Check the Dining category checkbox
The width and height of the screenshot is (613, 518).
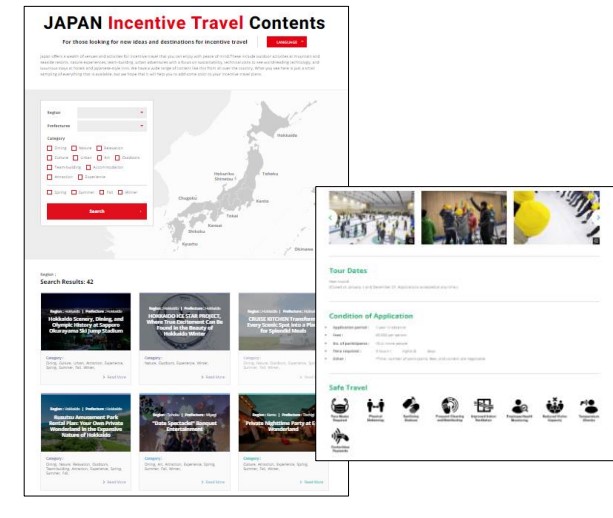[x=49, y=148]
